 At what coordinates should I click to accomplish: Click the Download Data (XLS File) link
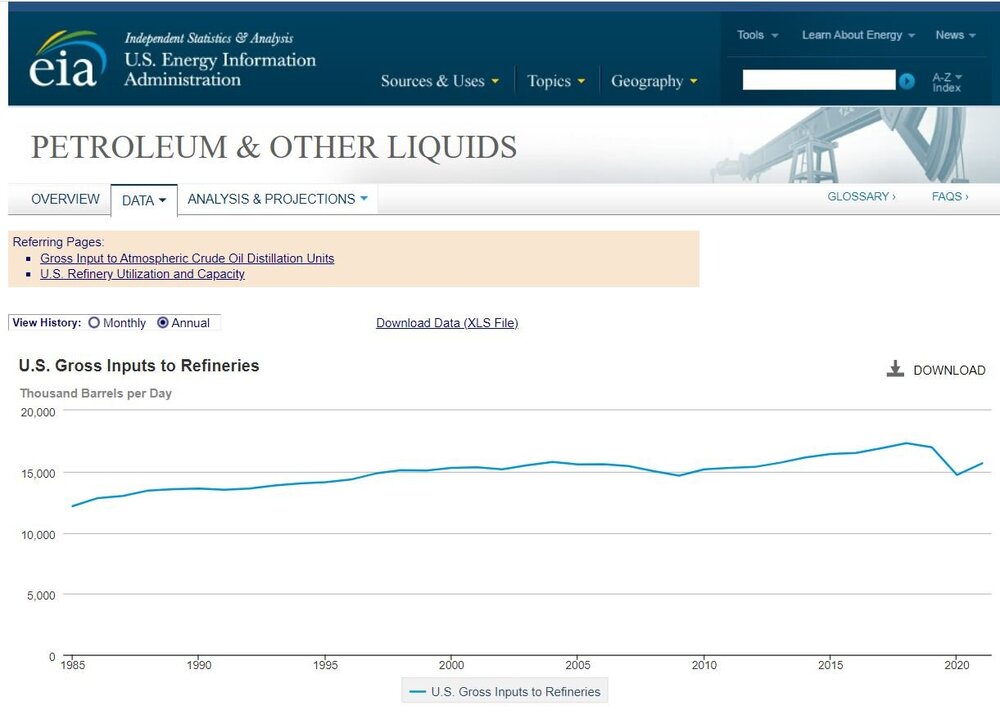point(446,323)
